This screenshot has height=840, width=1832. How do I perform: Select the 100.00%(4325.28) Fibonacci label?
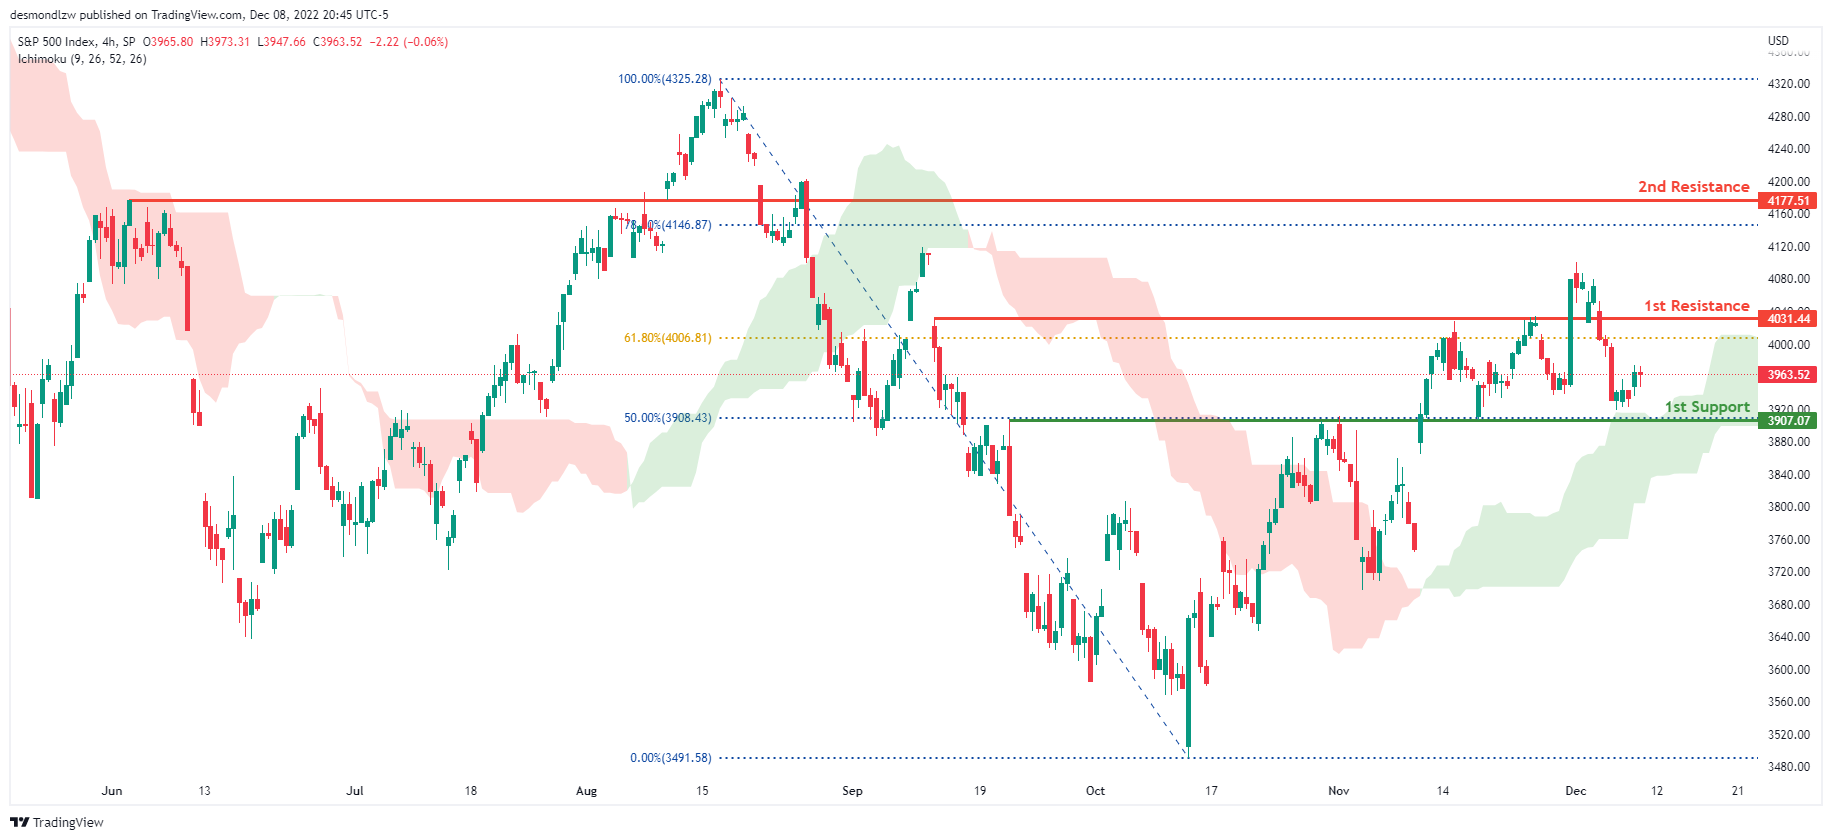(x=665, y=79)
